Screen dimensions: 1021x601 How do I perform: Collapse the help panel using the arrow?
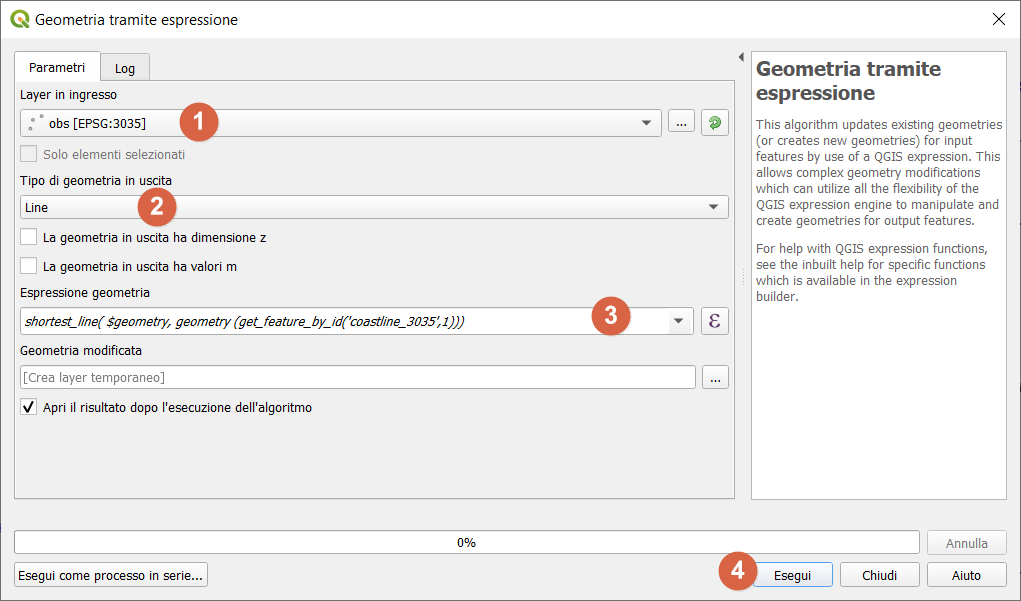(741, 57)
